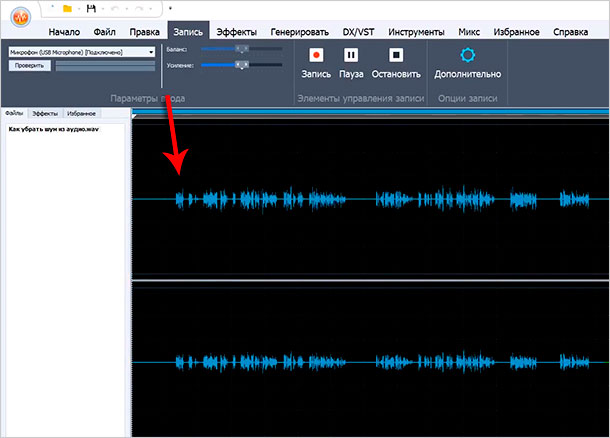
Task: Create new file from quick toolbar icon
Action: pos(52,8)
